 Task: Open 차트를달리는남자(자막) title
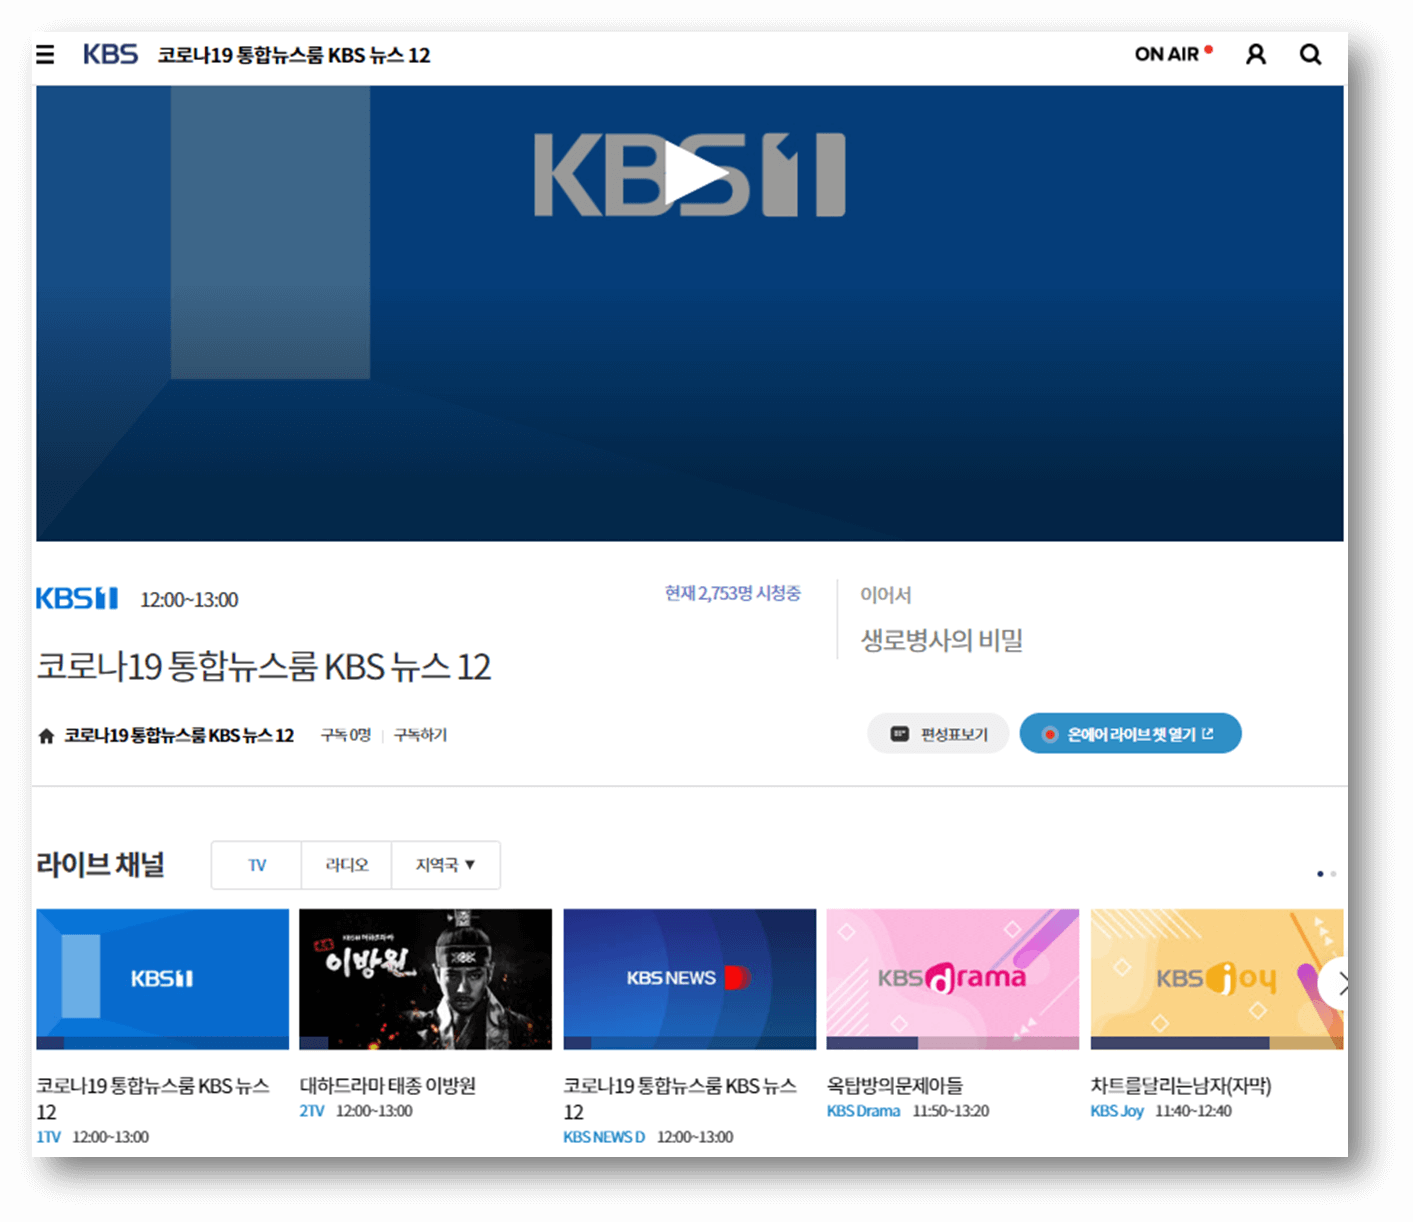click(1181, 1086)
